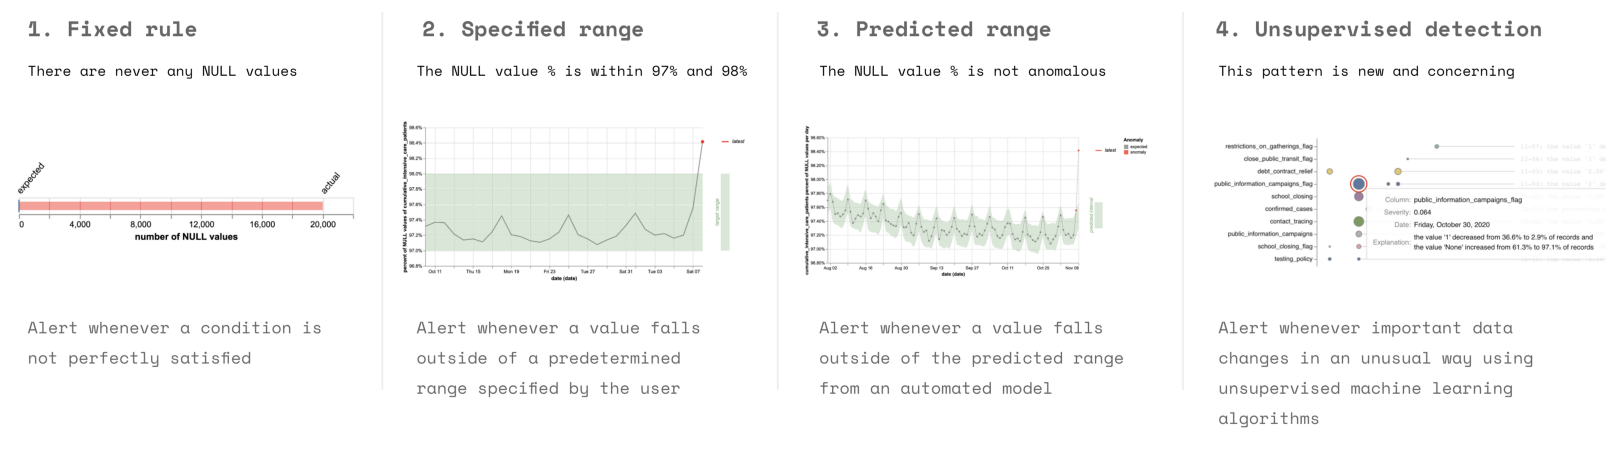Viewport: 1620px width, 453px height.
Task: Click the gray expected legend square
Action: pyautogui.click(x=1126, y=147)
